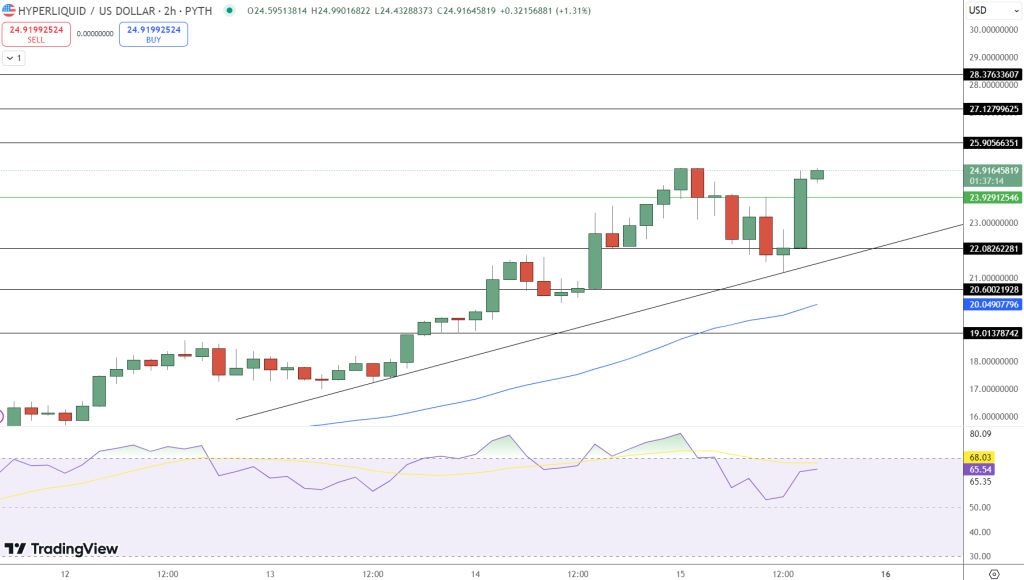Click the spread value 0.00000000 between SELL and BUY
The image size is (1024, 580).
(95, 33)
